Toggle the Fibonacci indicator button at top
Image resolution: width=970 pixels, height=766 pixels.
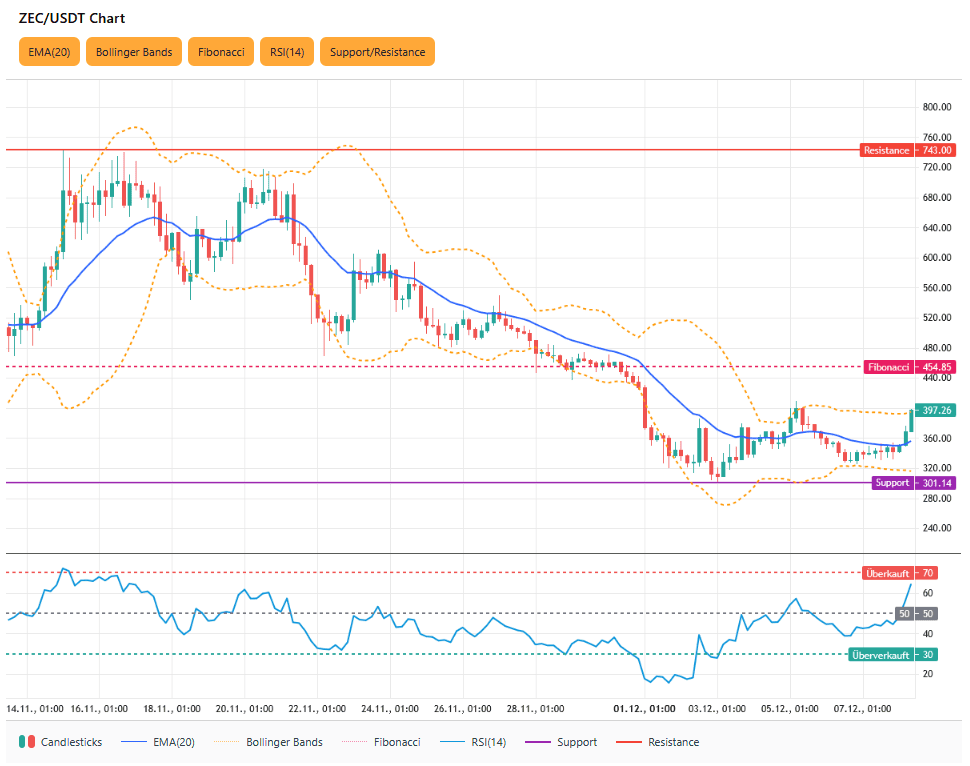click(x=221, y=52)
